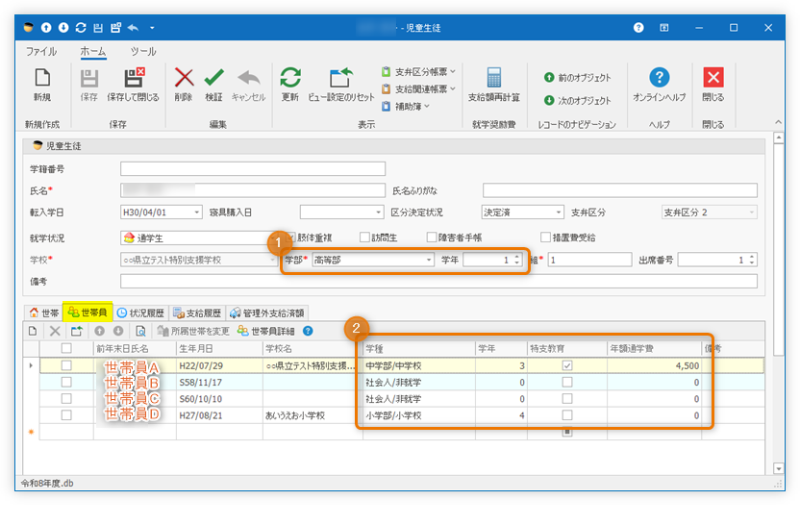The height and width of the screenshot is (505, 800).
Task: Click the 保存 save icon in ribbon
Action: 89,79
